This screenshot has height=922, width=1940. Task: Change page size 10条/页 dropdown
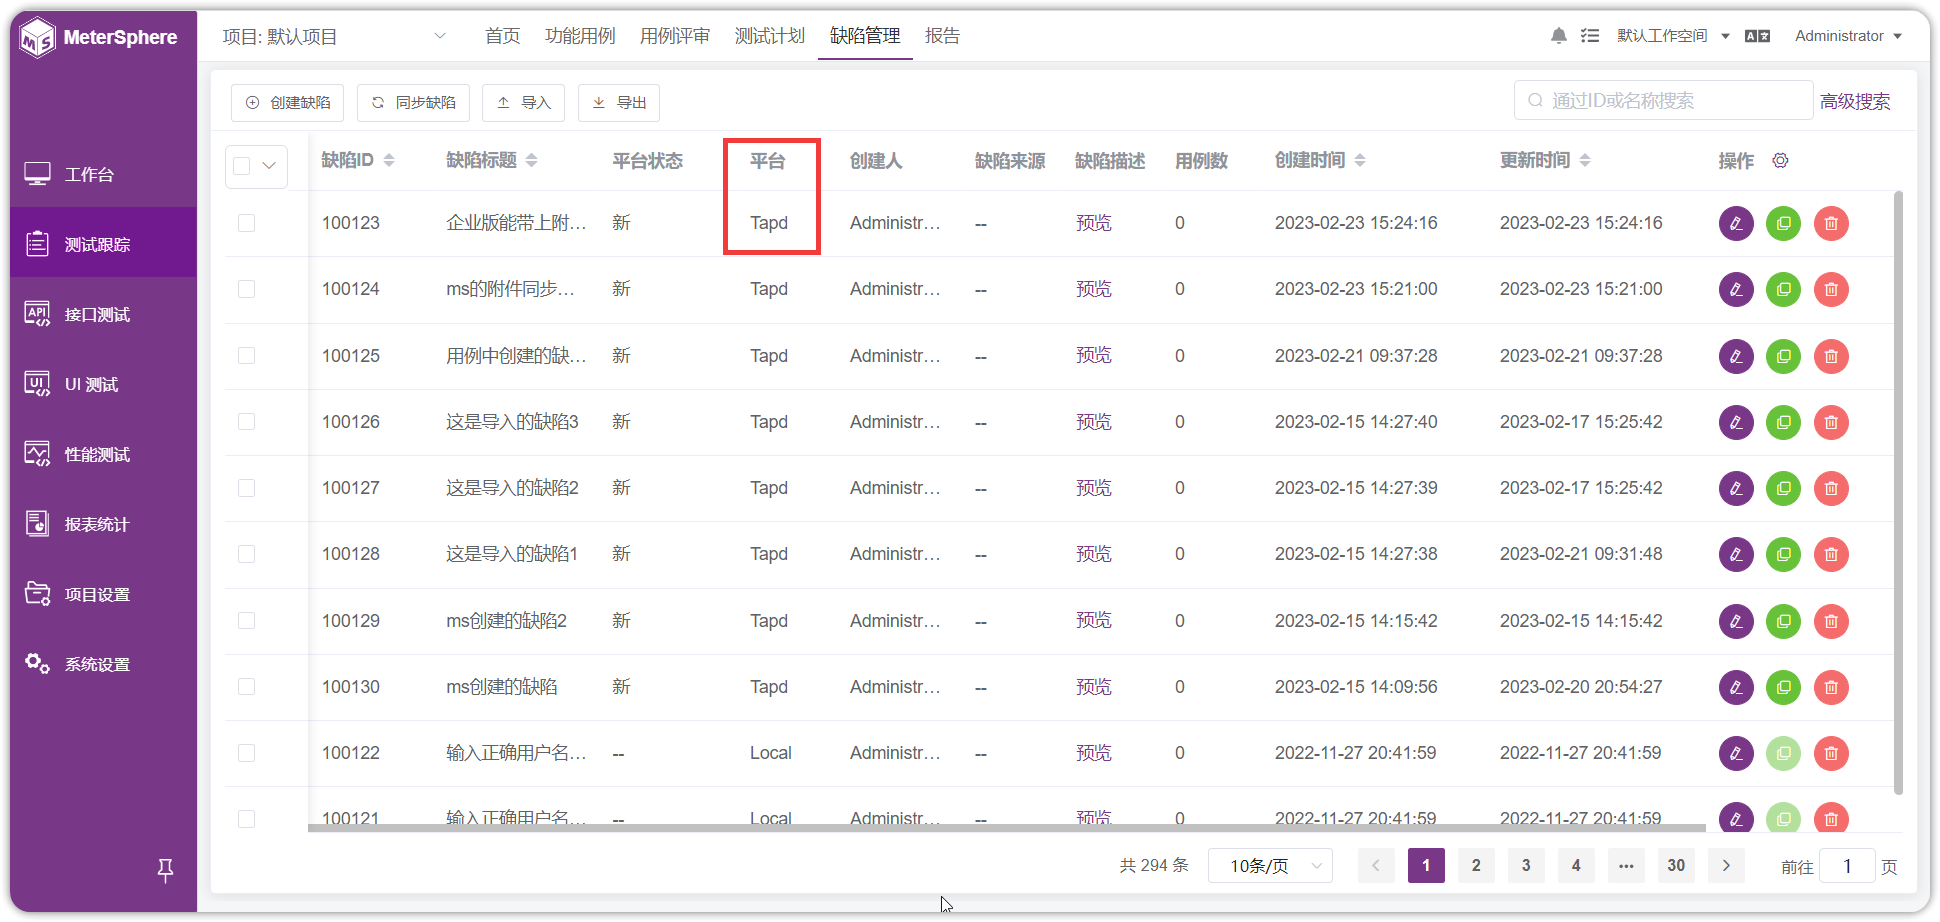coord(1270,866)
